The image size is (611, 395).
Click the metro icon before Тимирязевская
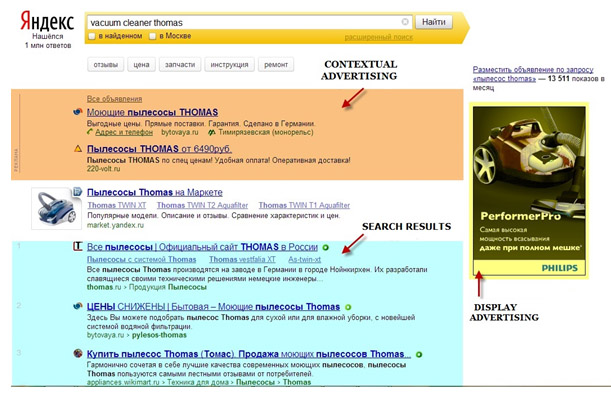pos(212,132)
